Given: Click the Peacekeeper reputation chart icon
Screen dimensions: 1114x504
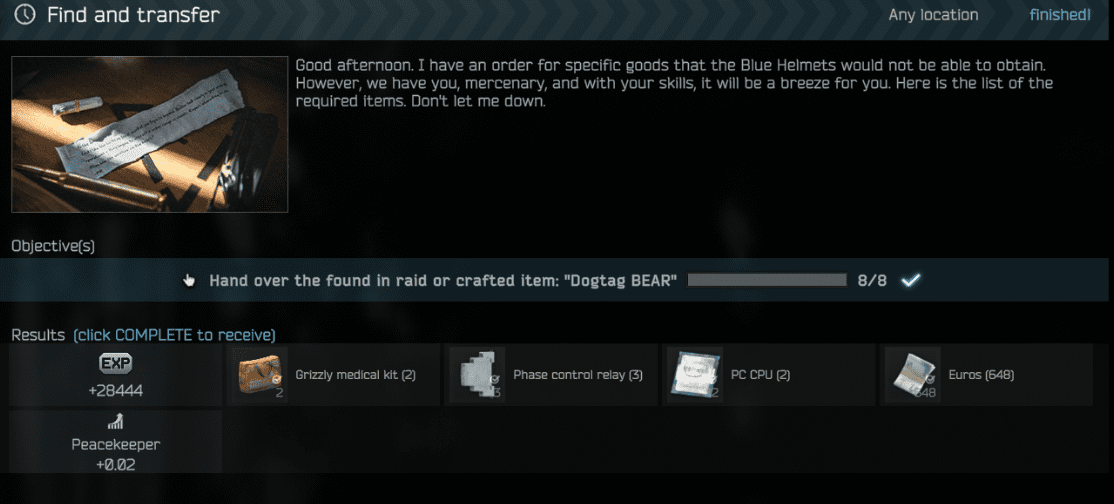Looking at the screenshot, I should click(116, 424).
